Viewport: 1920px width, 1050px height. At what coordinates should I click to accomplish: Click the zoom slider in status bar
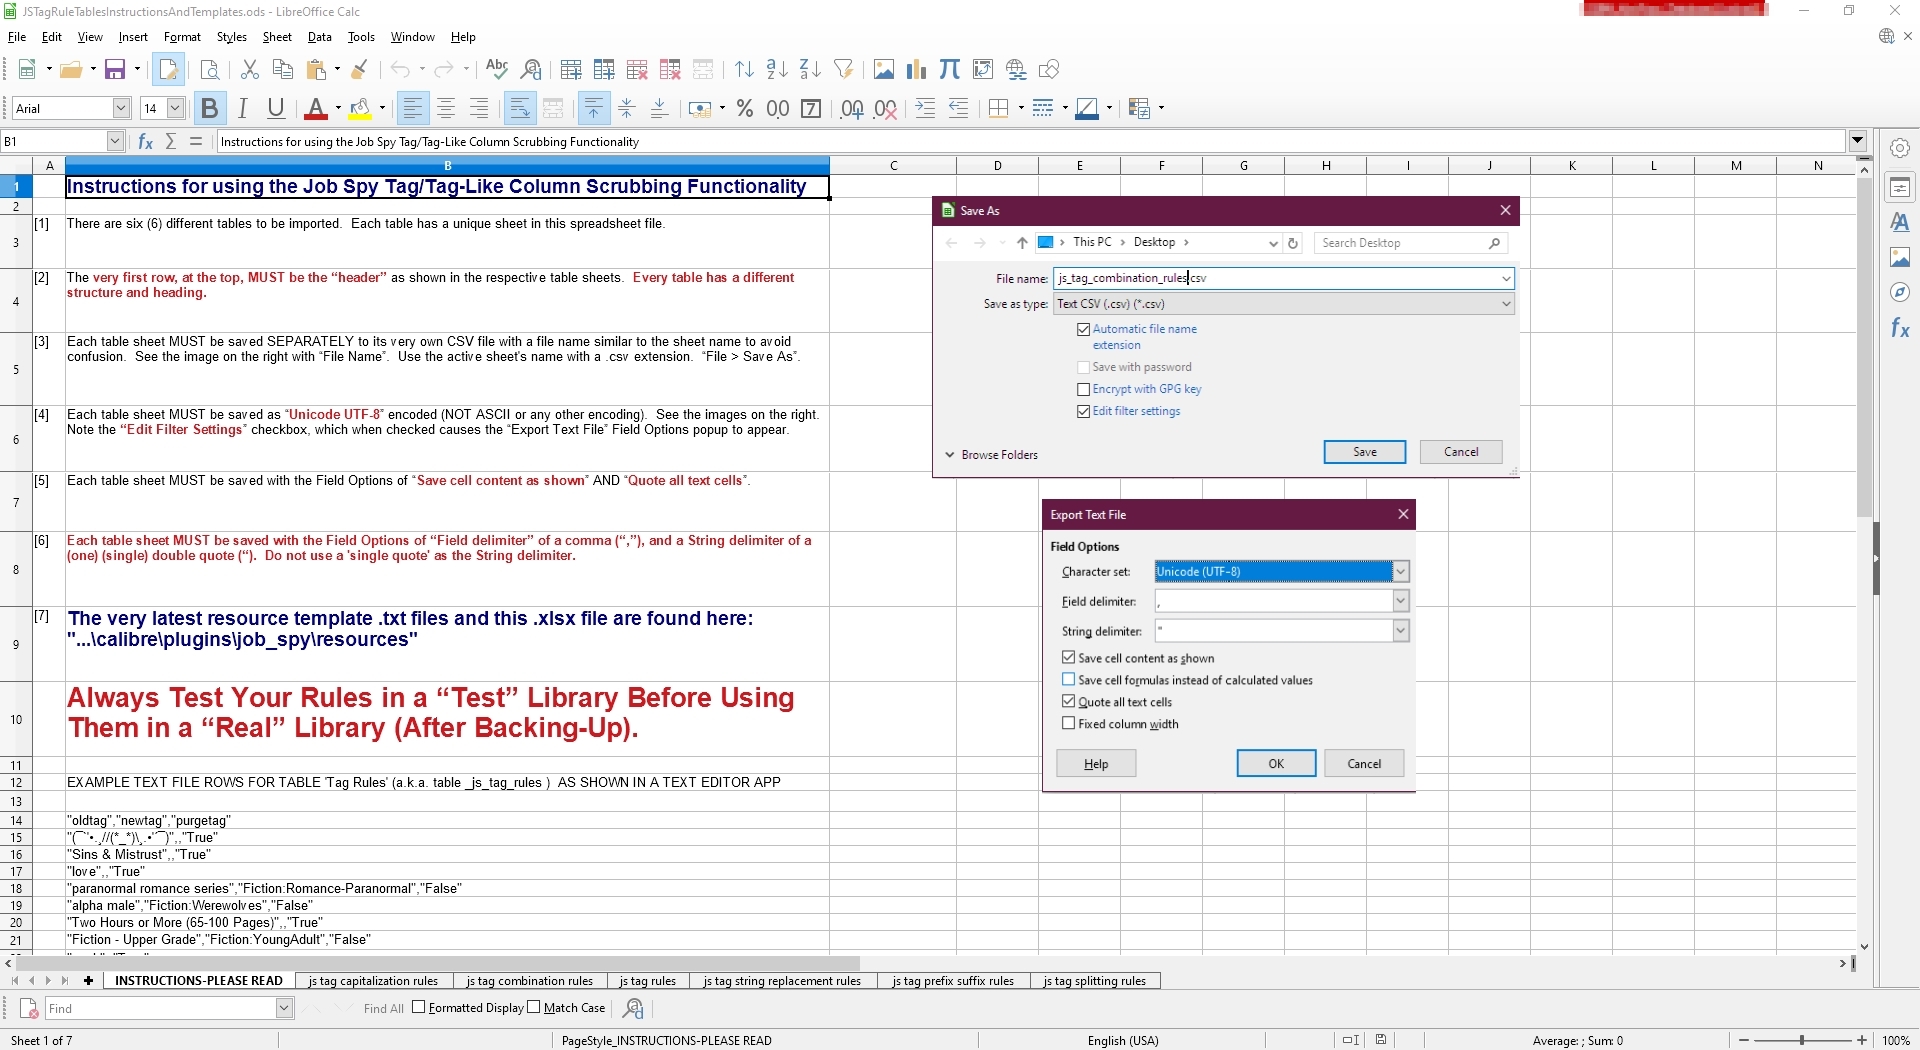(1802, 1041)
